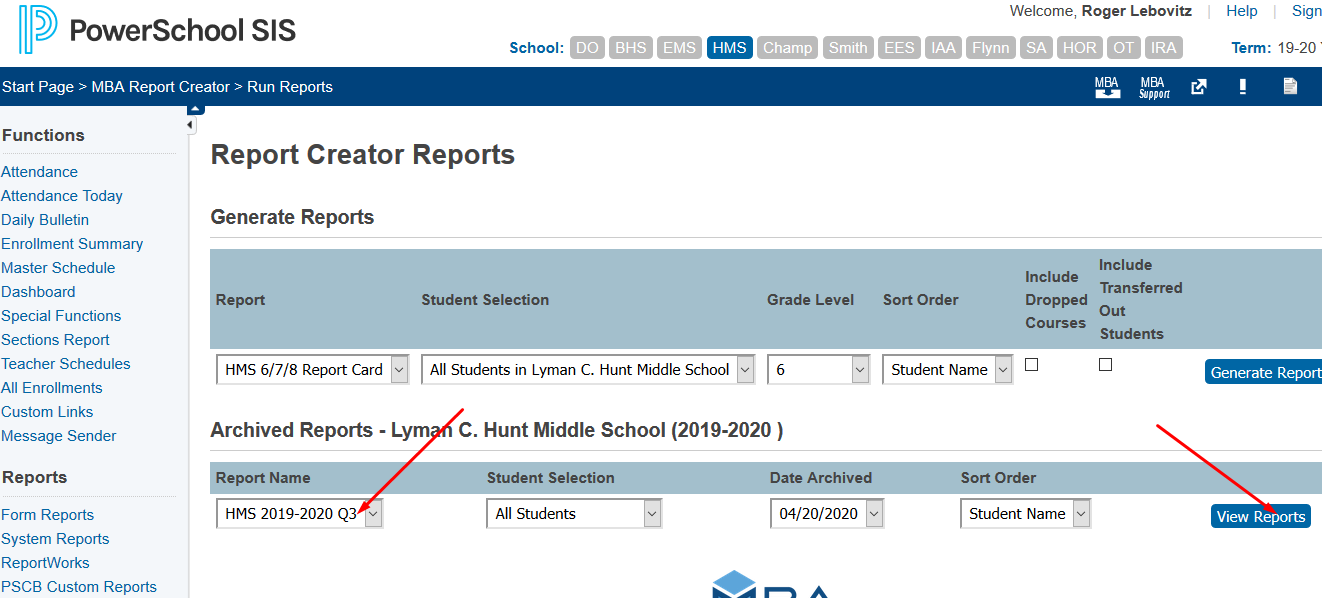Screen dimensions: 1322x598
Task: Open Special Functions link
Action: tap(61, 316)
